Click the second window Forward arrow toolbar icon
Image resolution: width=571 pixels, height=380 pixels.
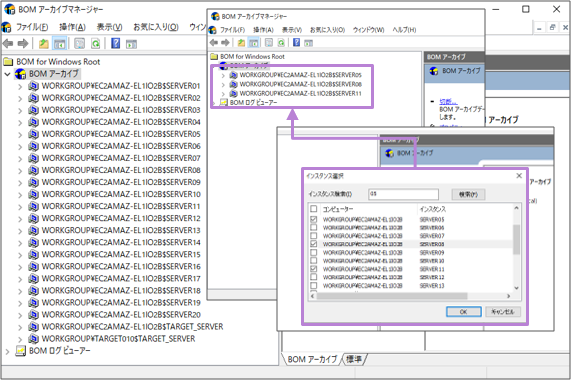pos(226,43)
